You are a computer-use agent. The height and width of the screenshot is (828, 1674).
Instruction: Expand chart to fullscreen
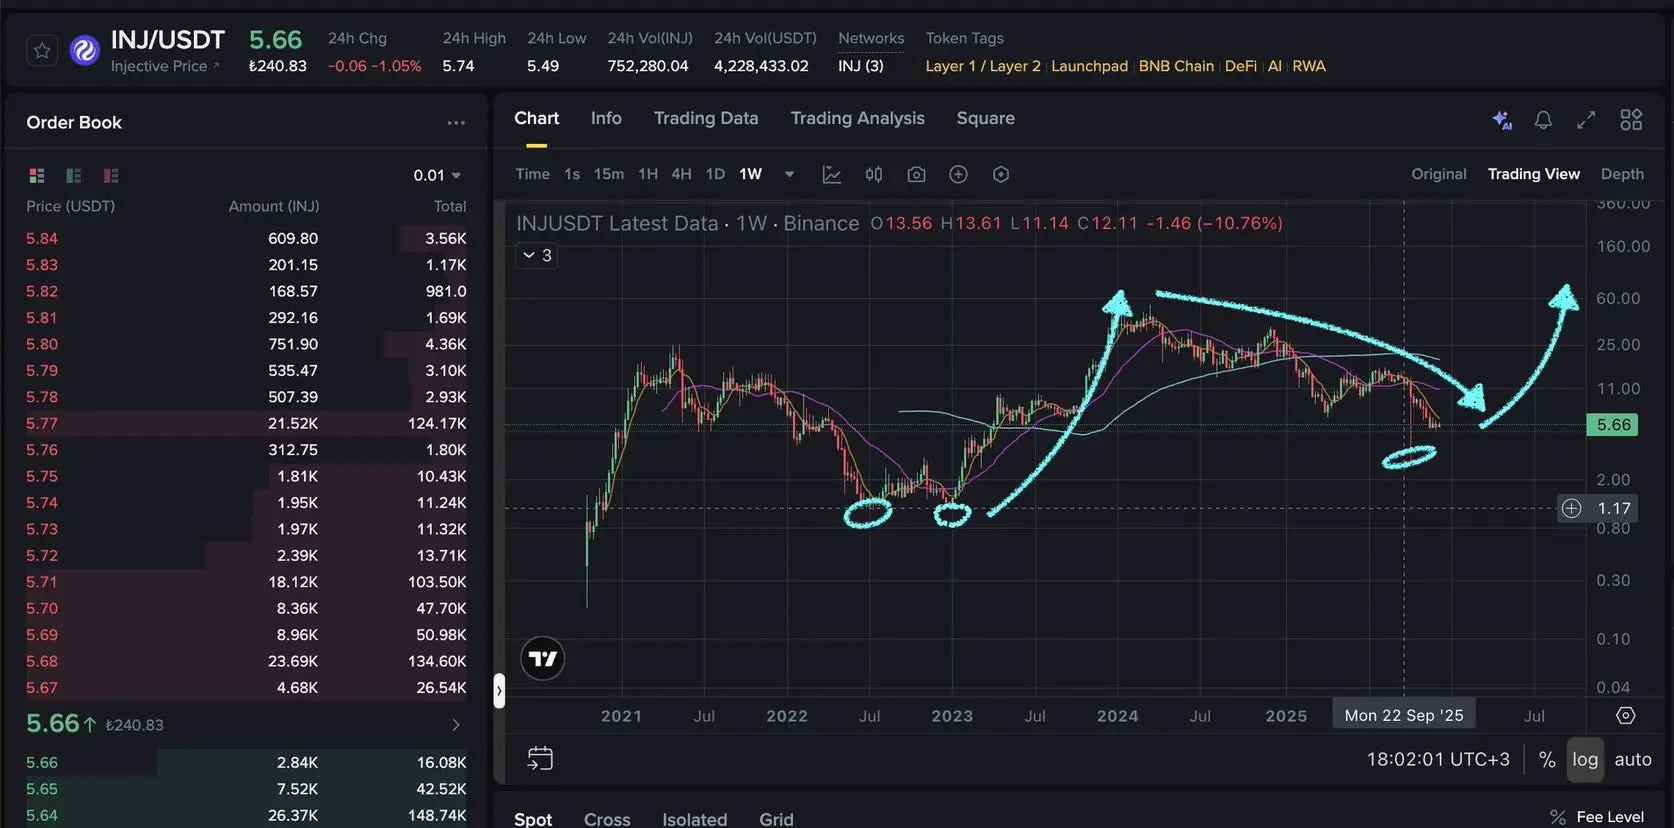[x=1586, y=120]
